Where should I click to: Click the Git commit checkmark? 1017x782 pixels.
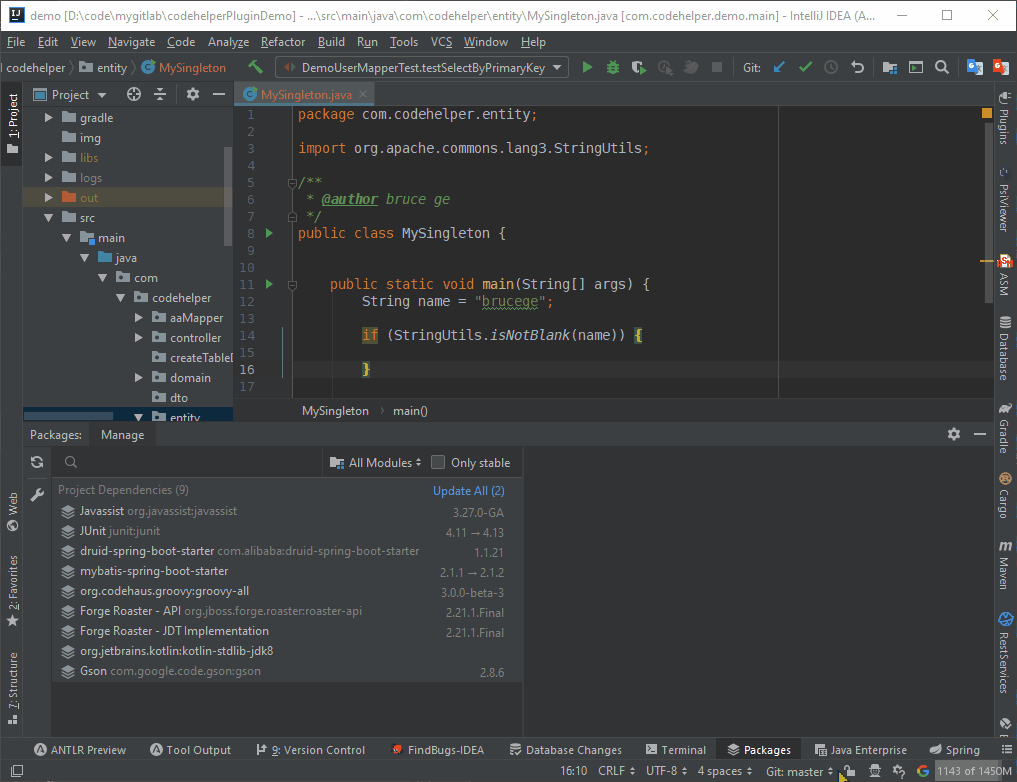coord(805,67)
